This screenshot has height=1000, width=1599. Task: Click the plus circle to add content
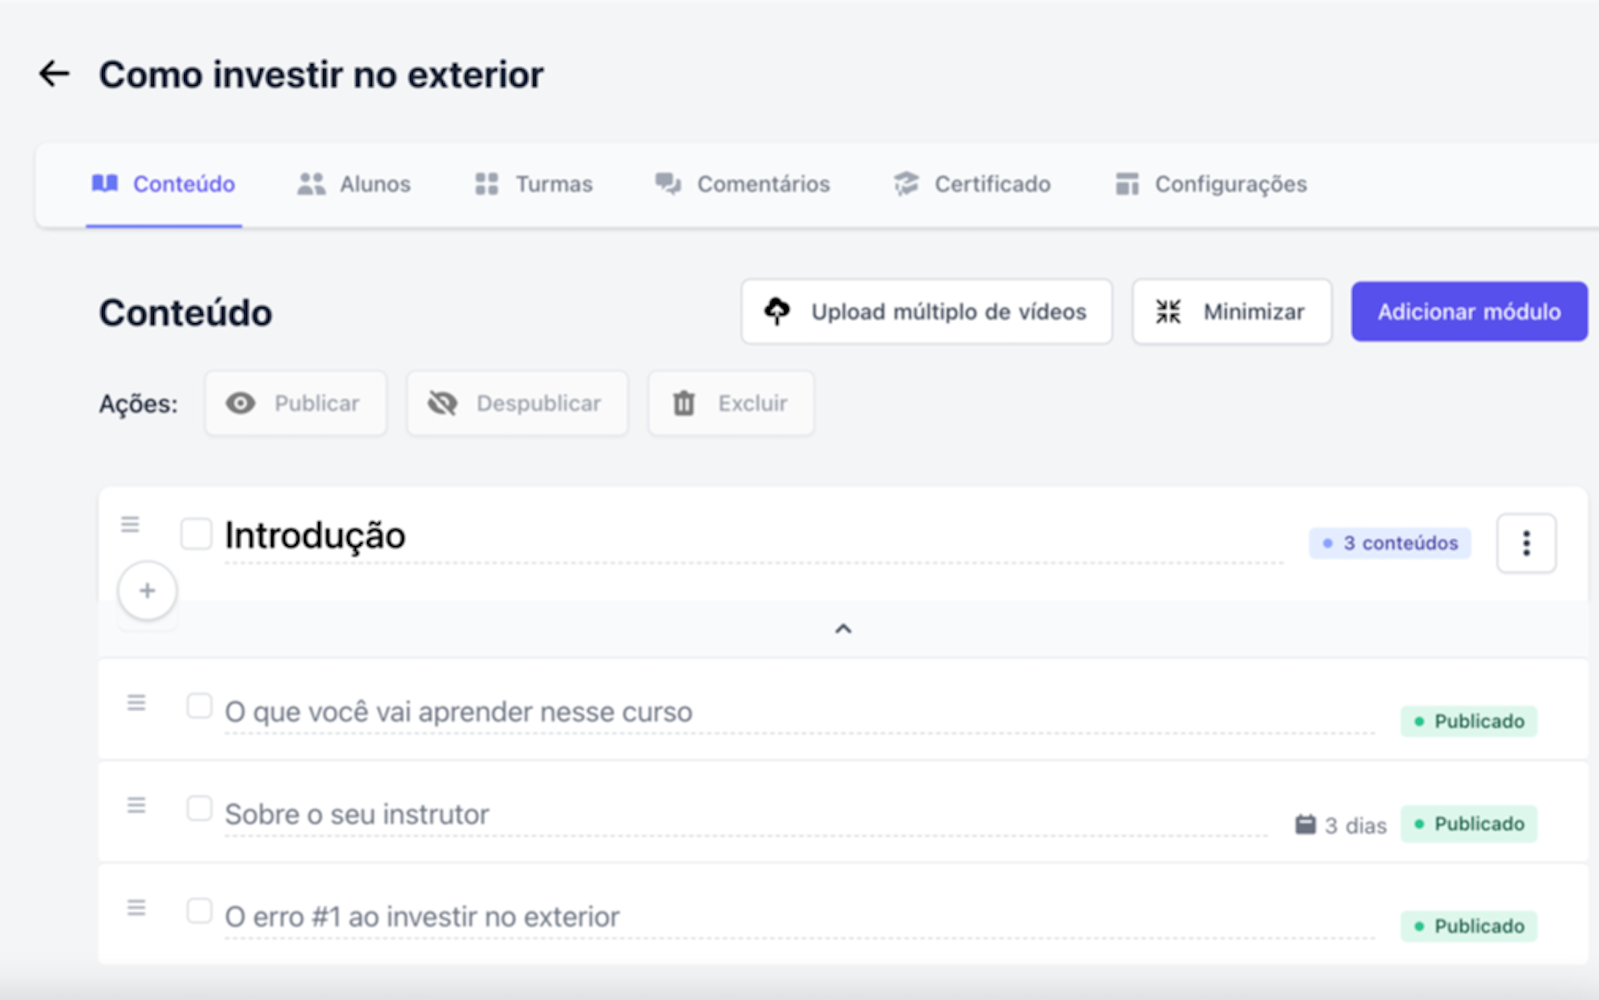pyautogui.click(x=147, y=591)
